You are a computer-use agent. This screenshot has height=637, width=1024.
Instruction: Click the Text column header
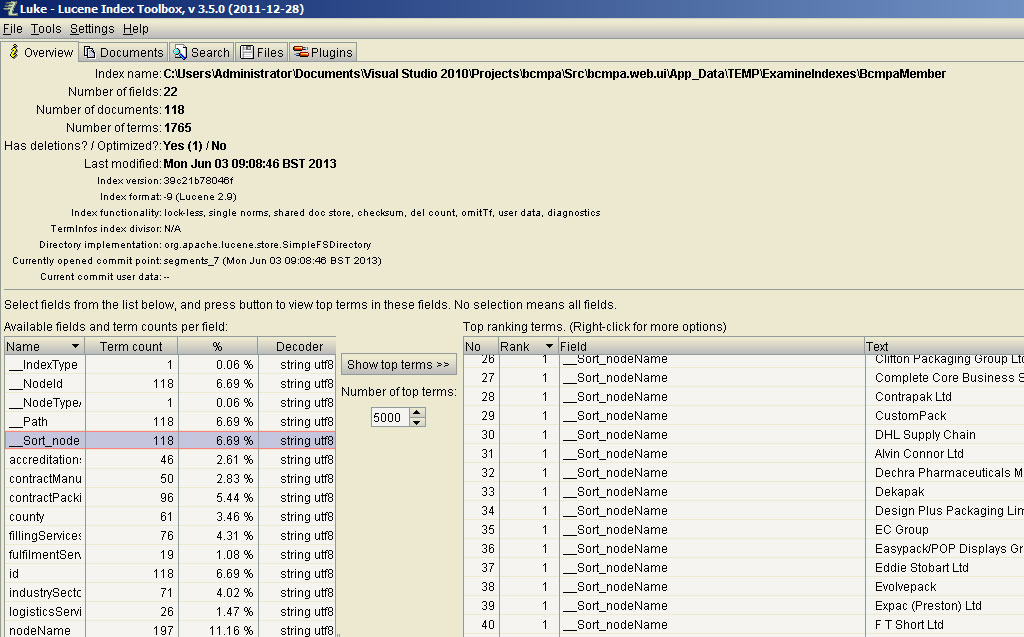click(x=944, y=346)
